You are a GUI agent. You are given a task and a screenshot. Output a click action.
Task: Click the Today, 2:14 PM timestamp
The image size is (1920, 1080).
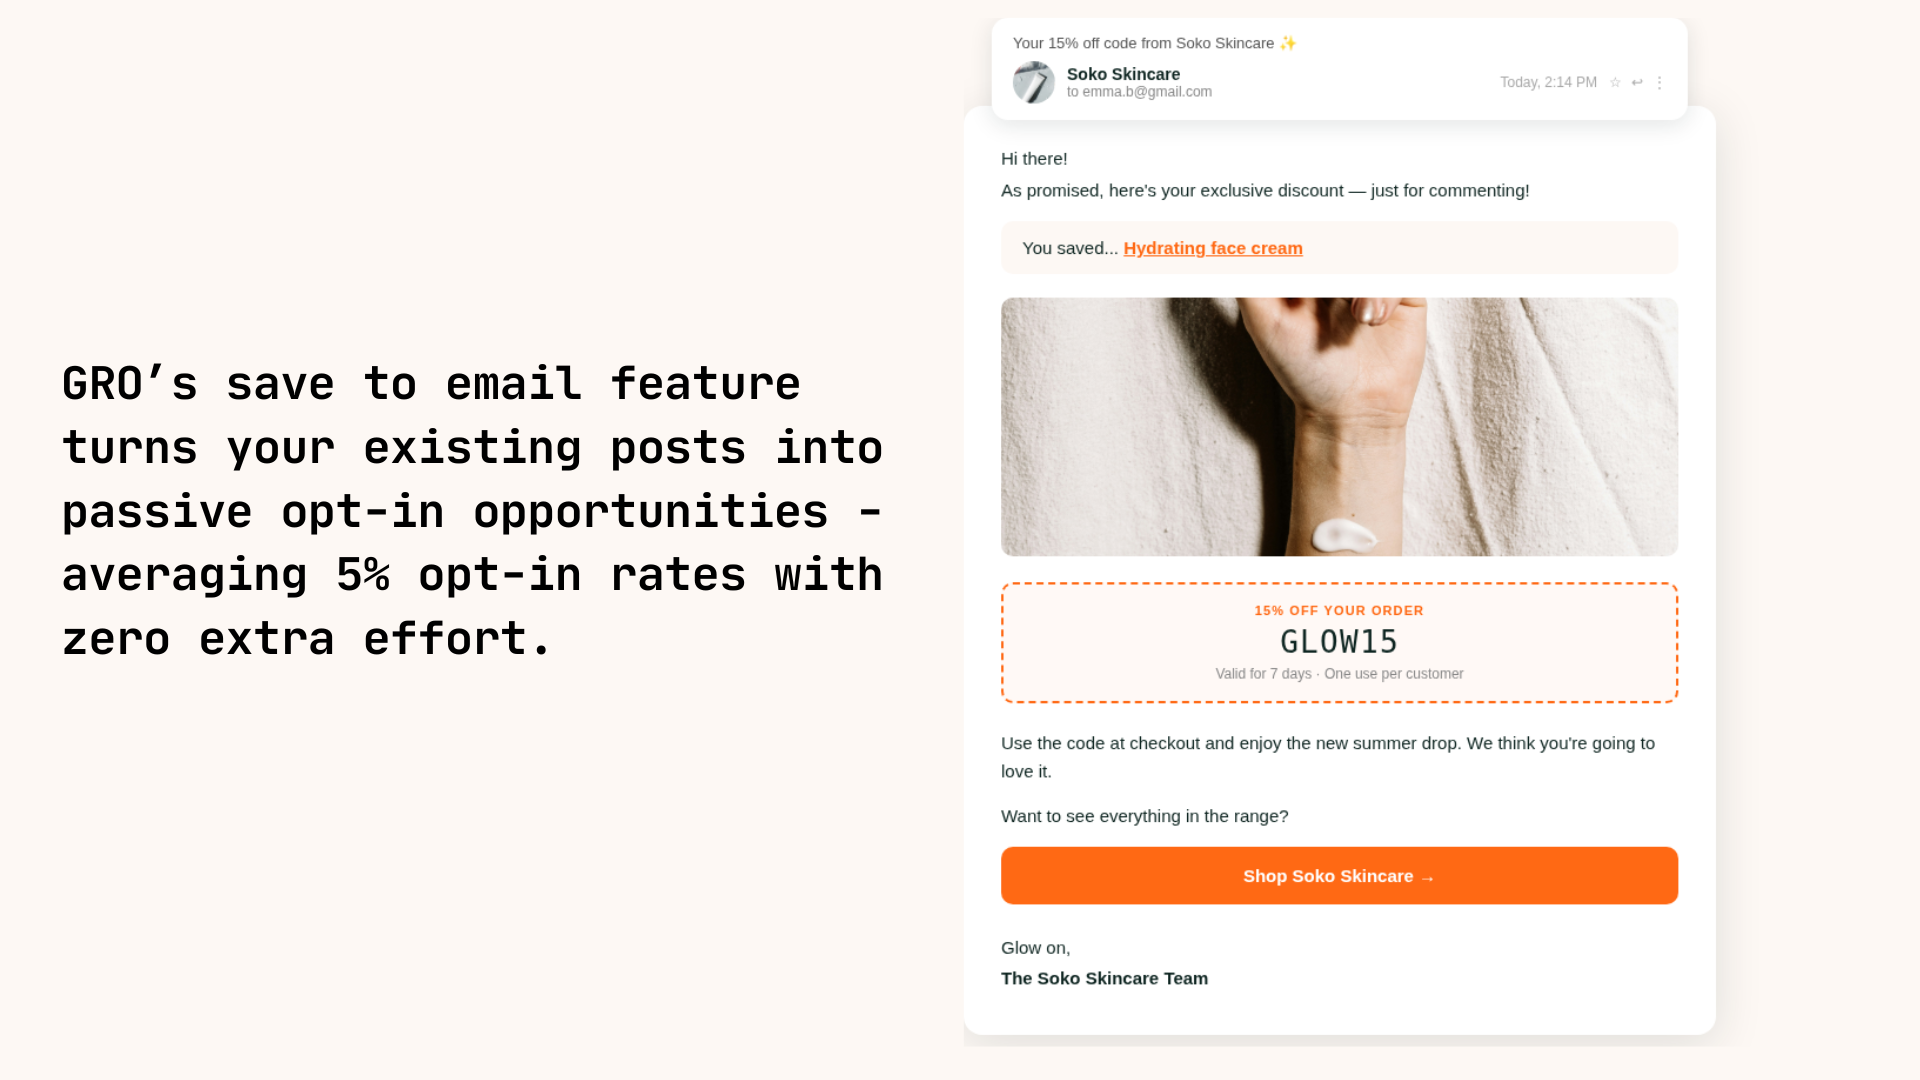pos(1548,83)
